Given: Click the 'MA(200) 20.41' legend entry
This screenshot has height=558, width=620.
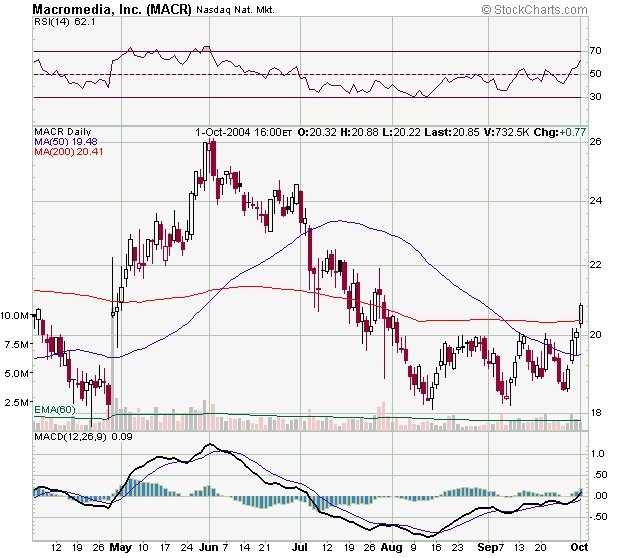Looking at the screenshot, I should coord(68,151).
